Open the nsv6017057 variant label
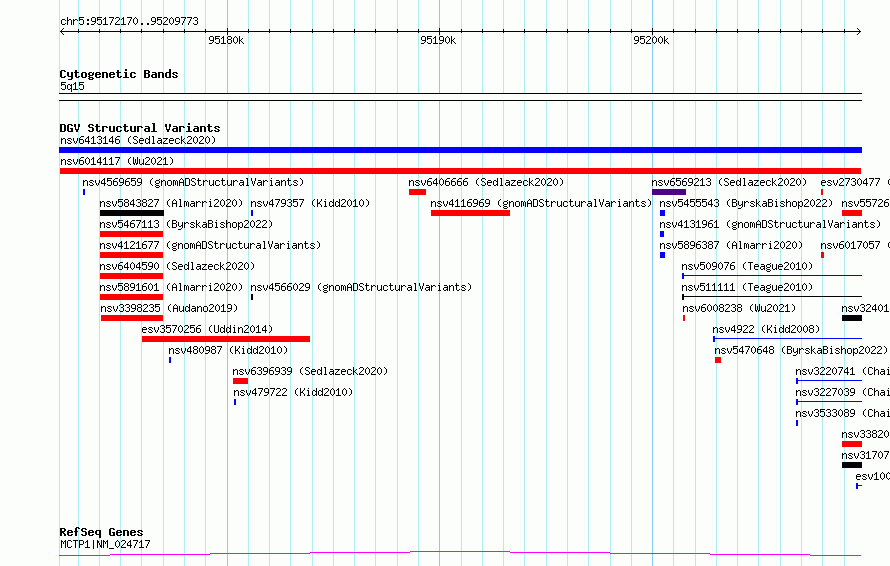This screenshot has width=890, height=566. click(x=855, y=245)
